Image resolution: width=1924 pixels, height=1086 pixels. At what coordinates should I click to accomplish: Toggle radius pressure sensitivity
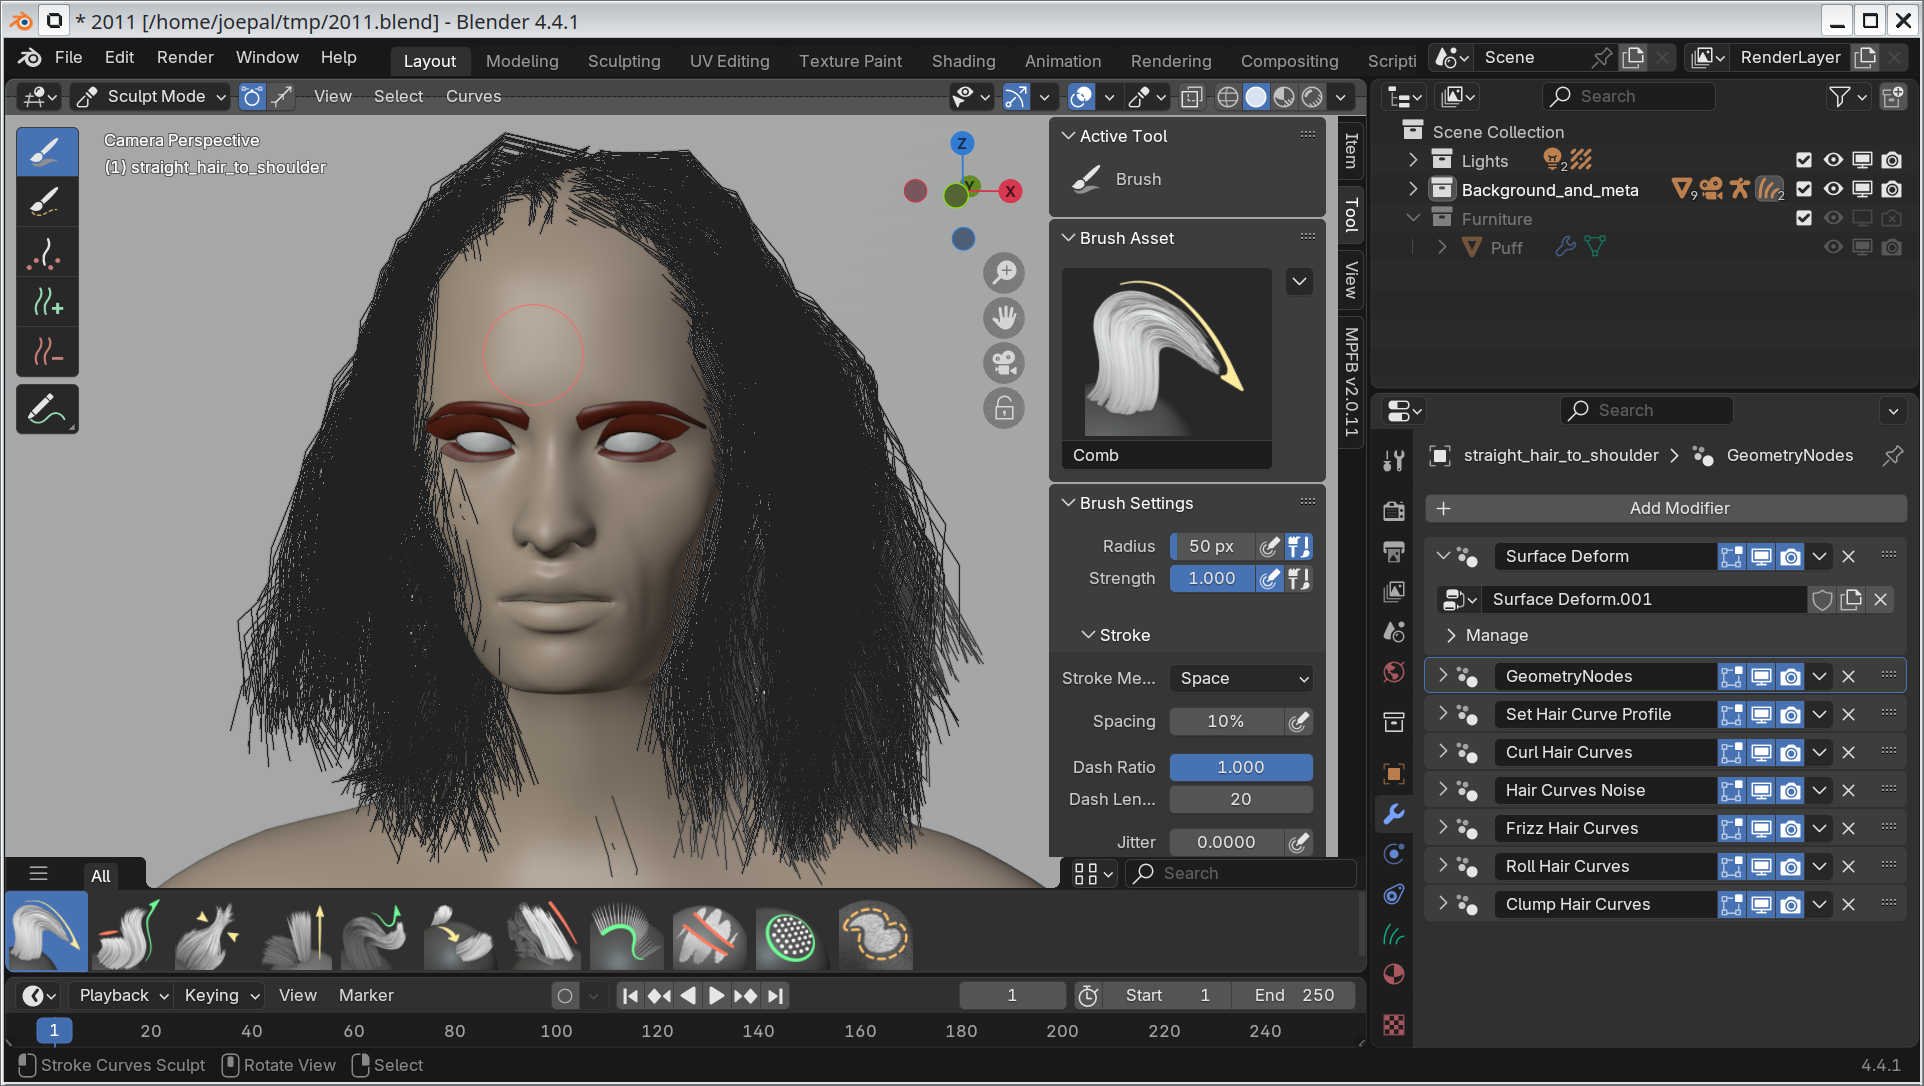click(x=1269, y=546)
